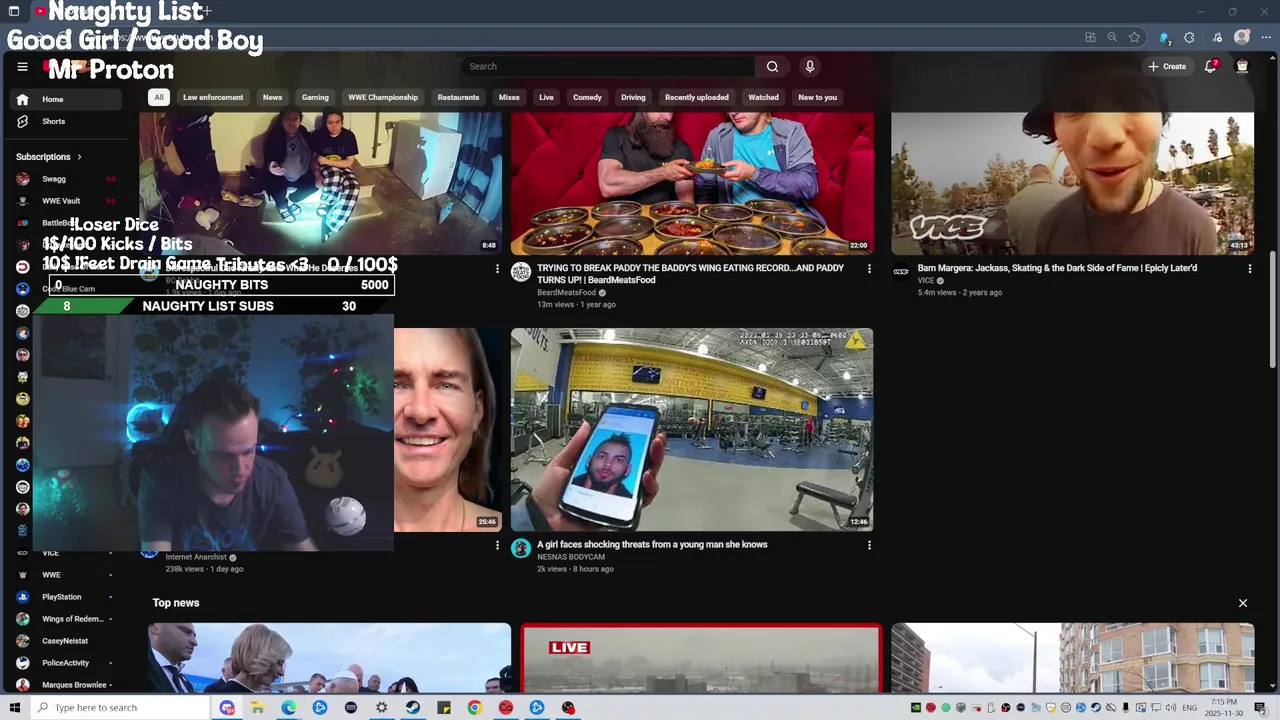
Task: Focus the YouTube search field
Action: 608,66
